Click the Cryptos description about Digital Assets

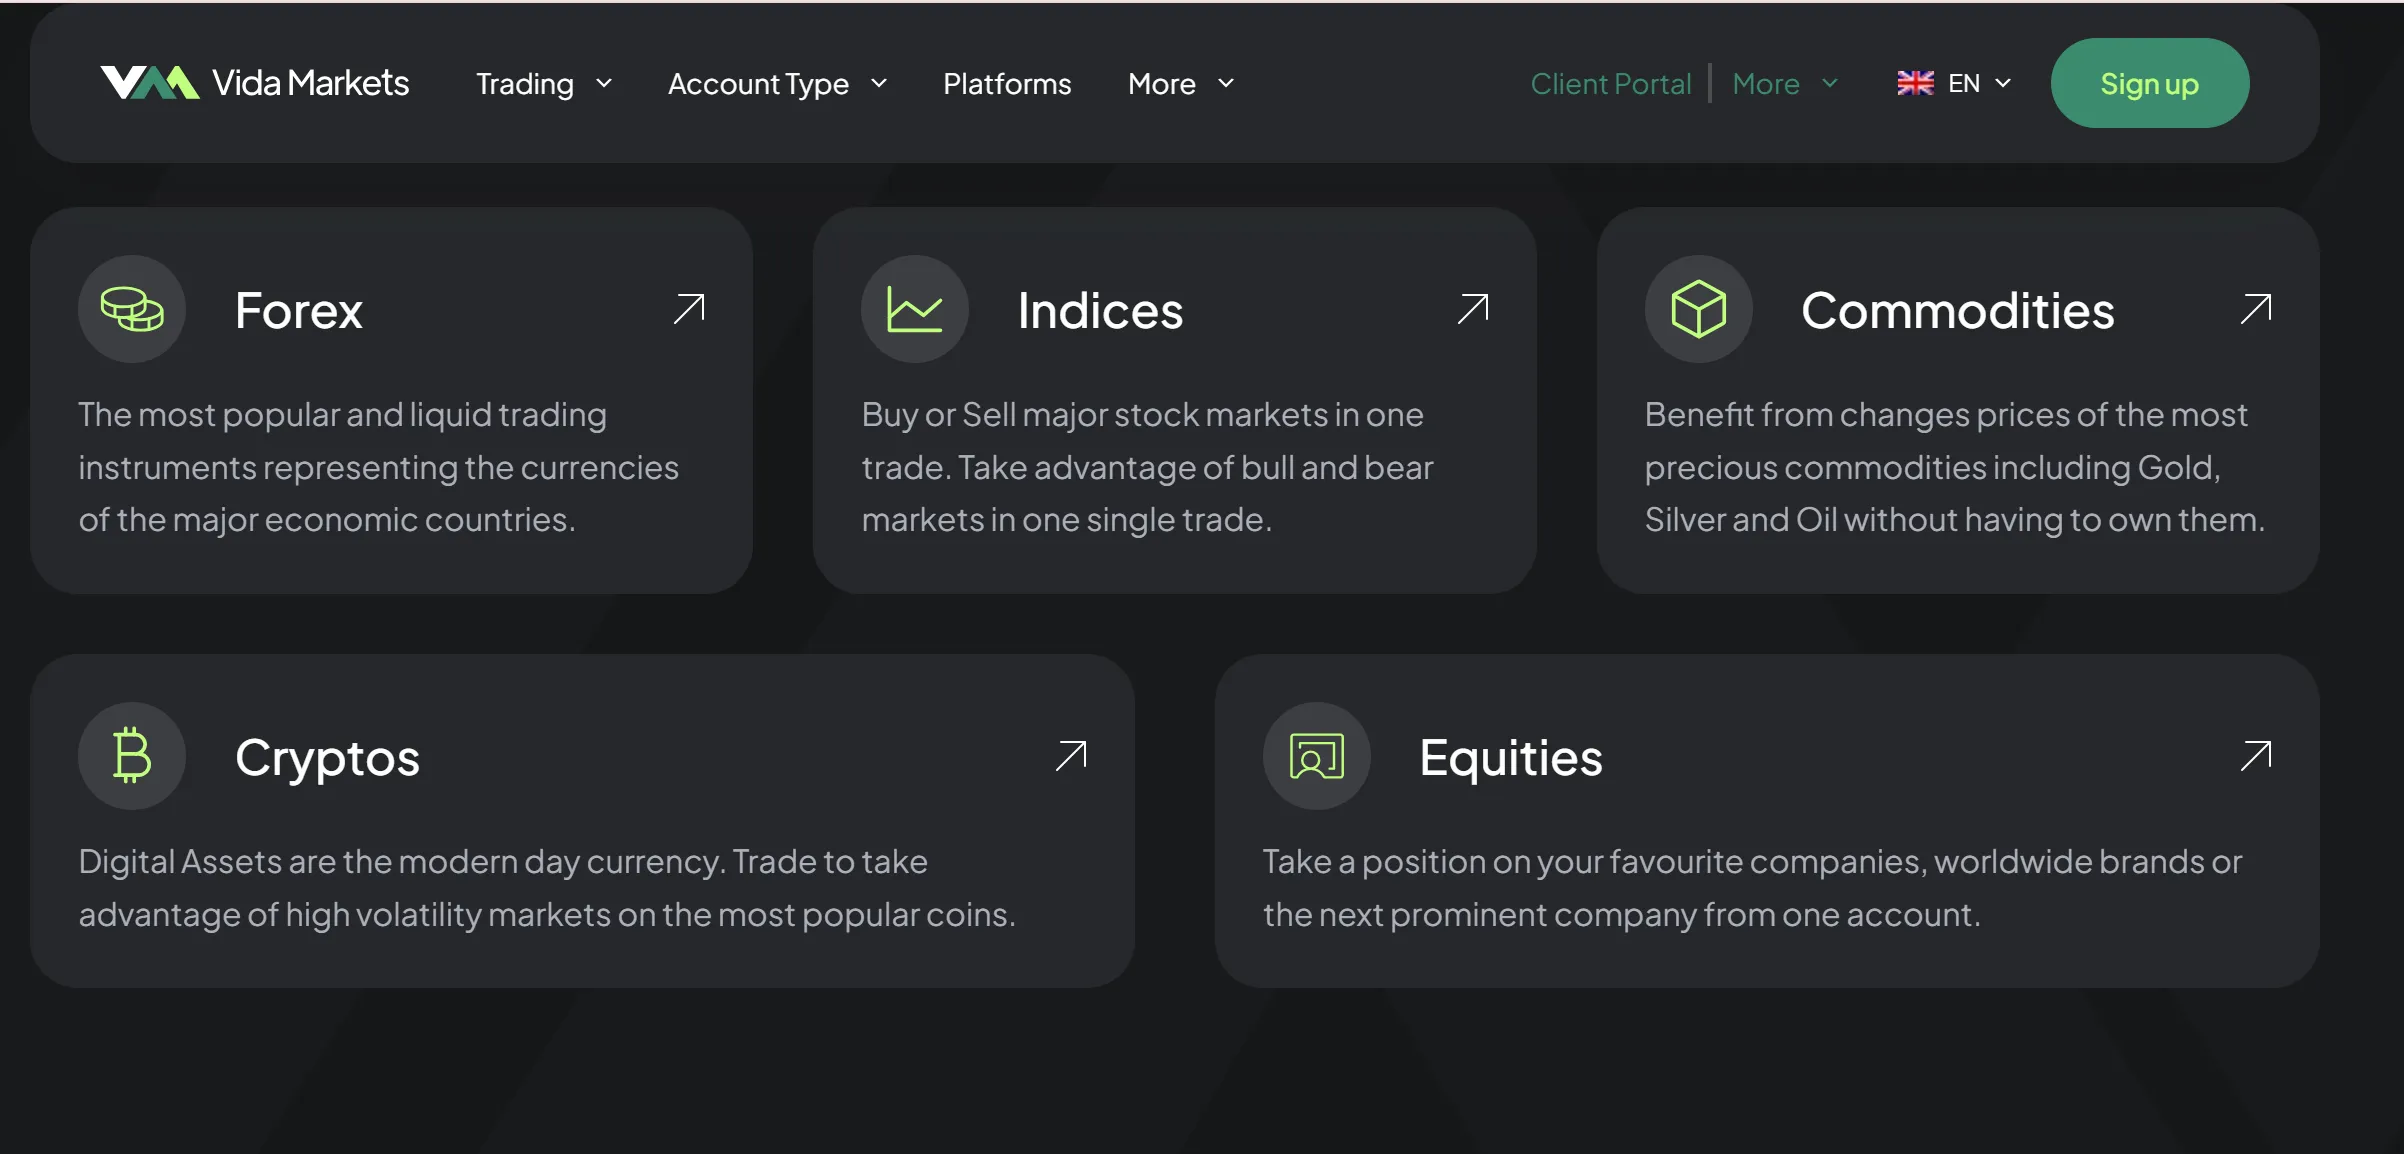(x=547, y=888)
